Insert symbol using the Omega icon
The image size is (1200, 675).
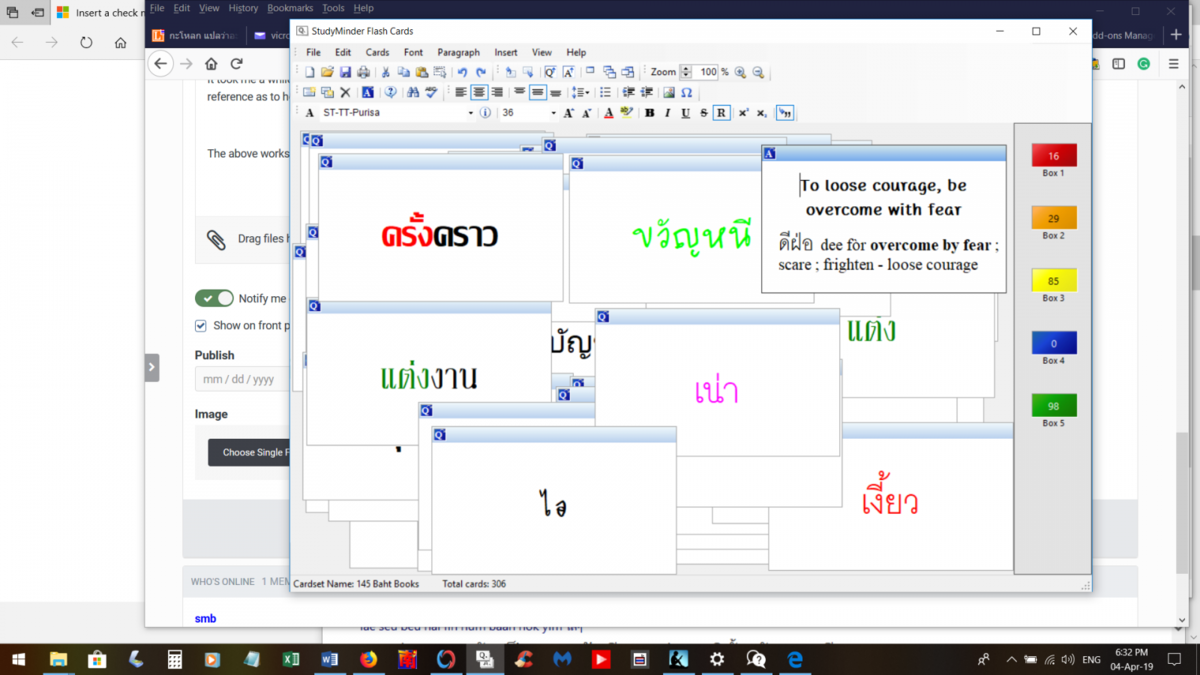tap(686, 93)
